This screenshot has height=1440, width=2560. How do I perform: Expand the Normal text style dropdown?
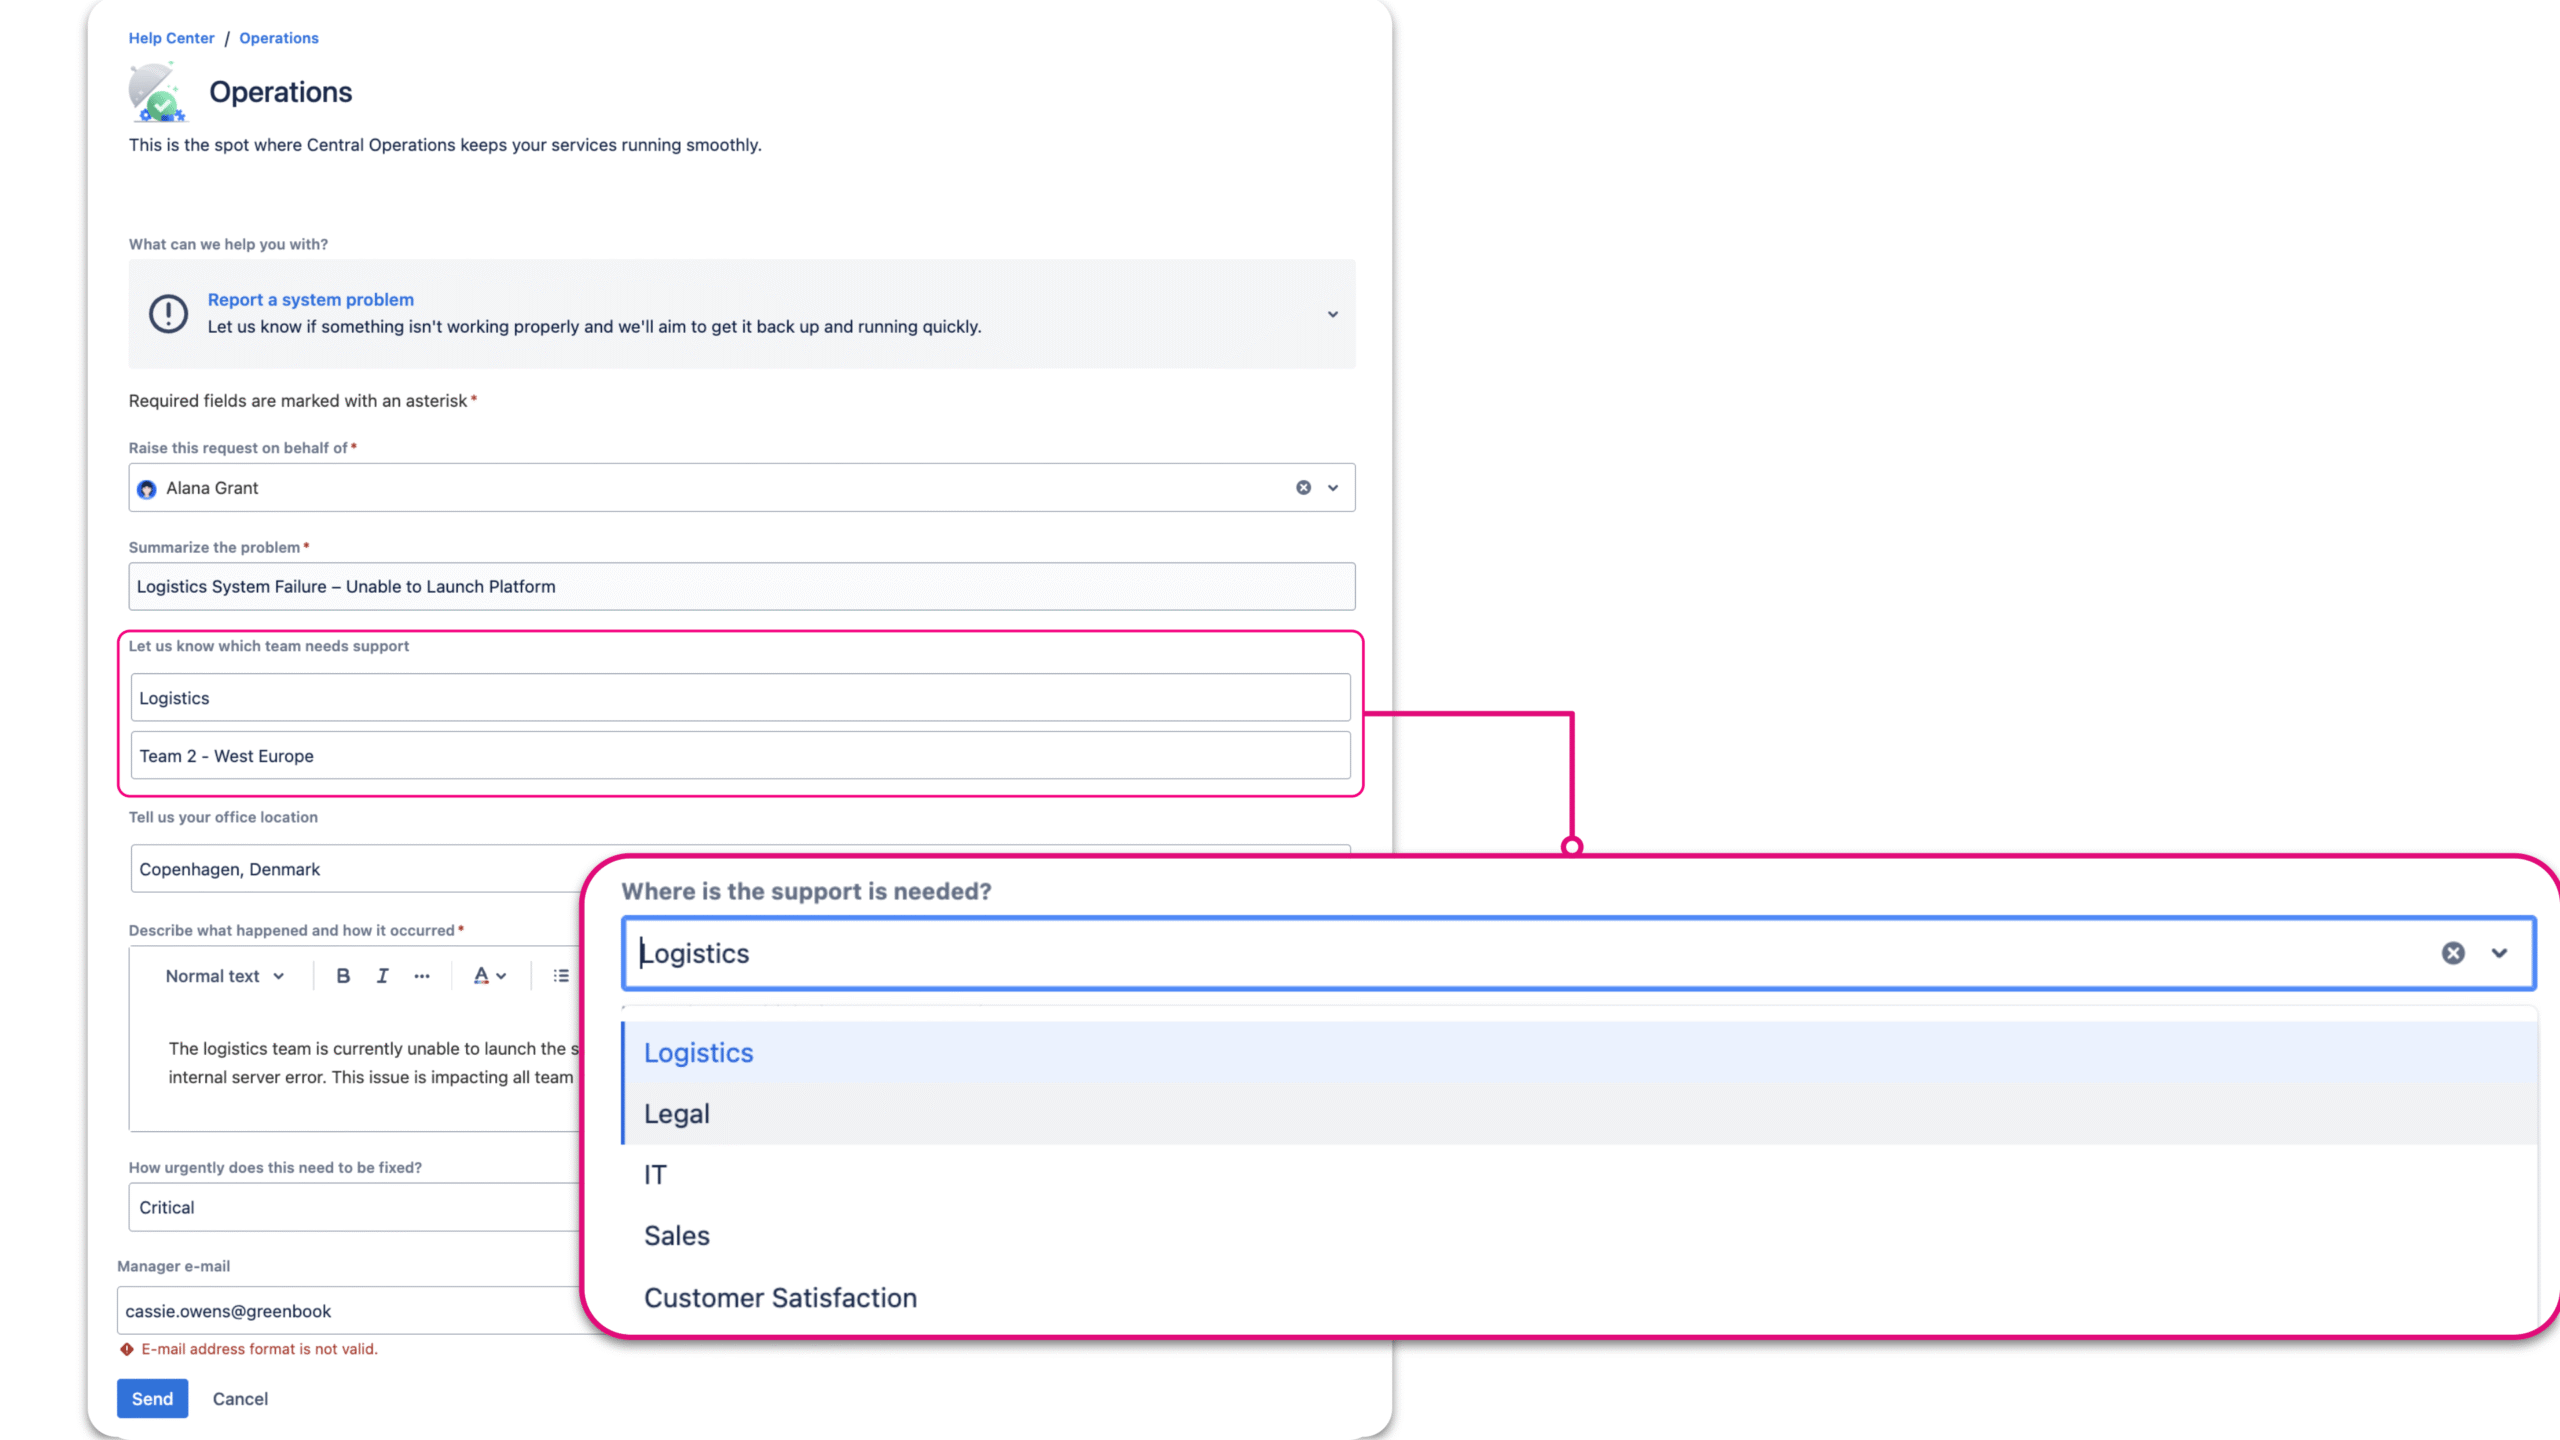(225, 976)
